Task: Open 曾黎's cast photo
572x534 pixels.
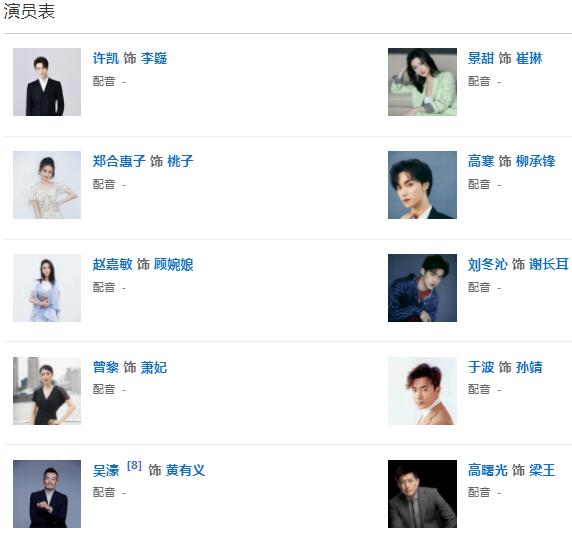Action: 47,391
